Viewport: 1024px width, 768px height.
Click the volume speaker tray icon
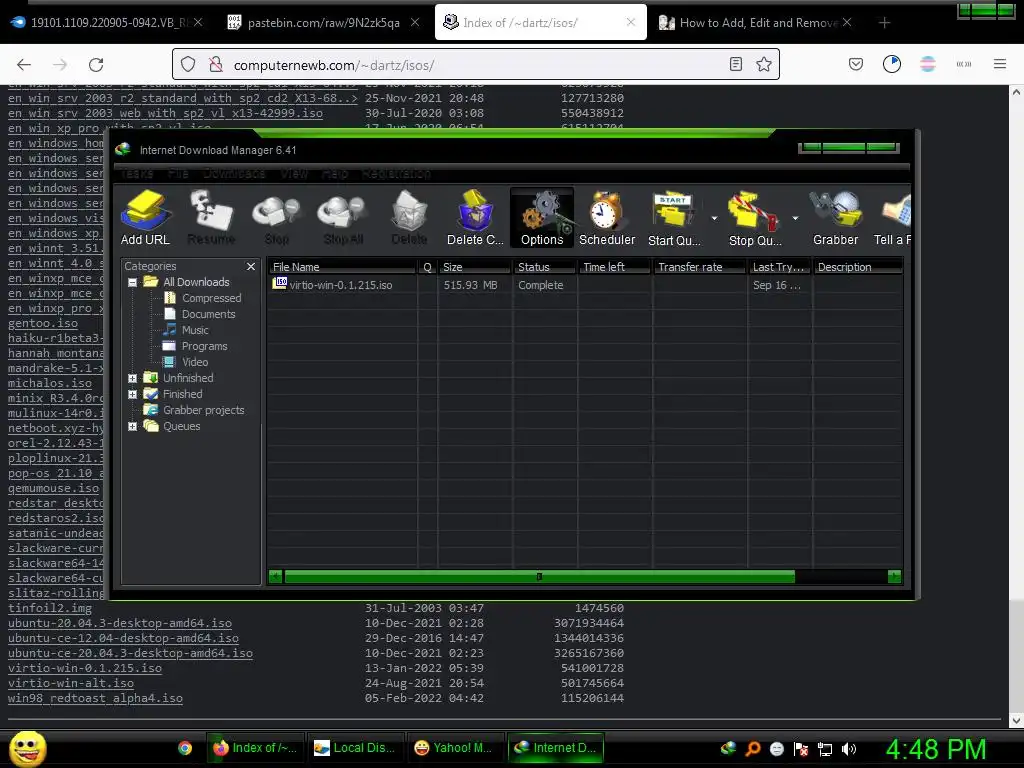click(x=849, y=749)
